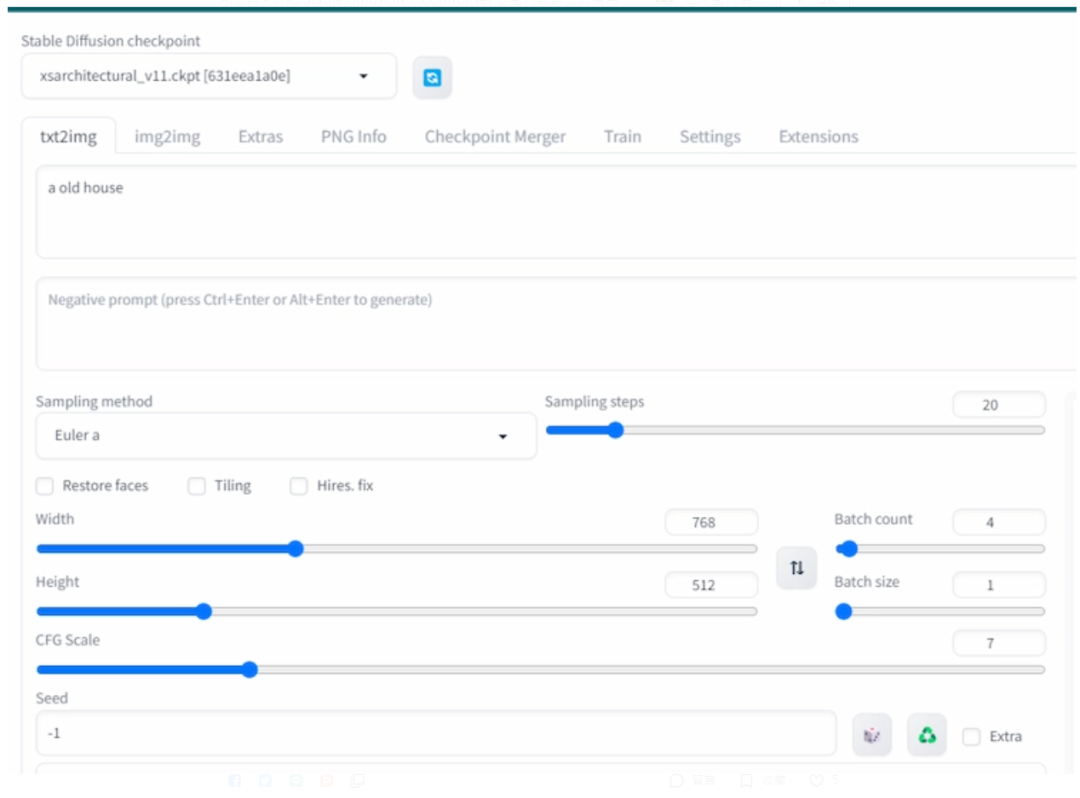Click the Negative prompt text box

(557, 324)
